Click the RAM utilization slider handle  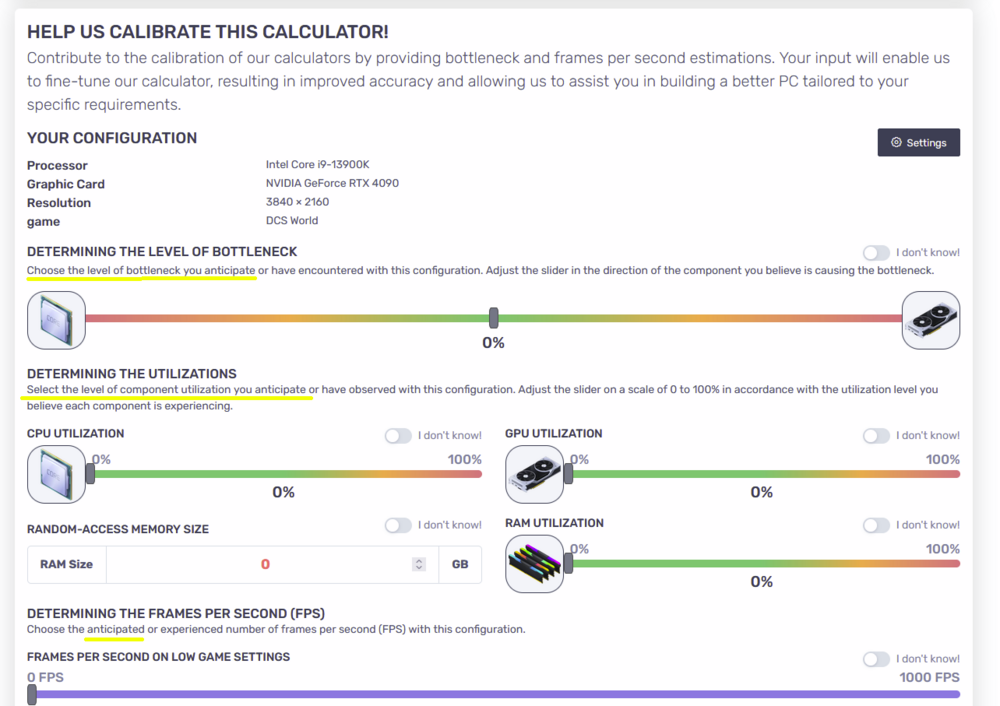569,563
